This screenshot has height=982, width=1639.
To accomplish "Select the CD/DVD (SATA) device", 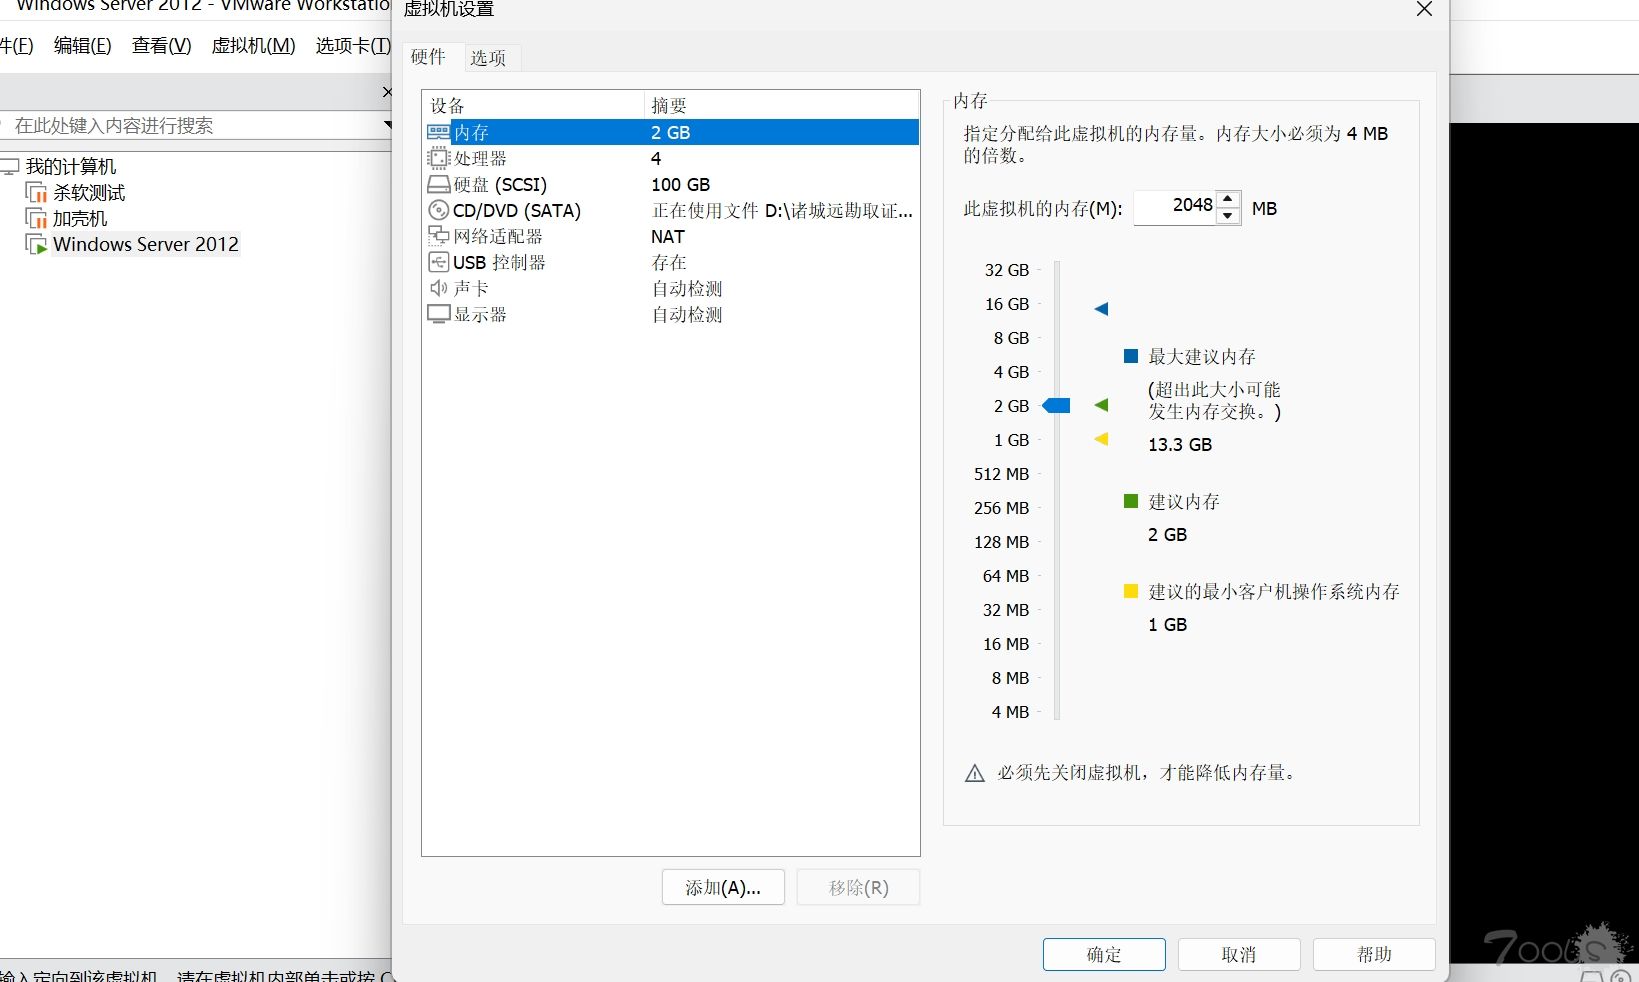I will pos(516,210).
